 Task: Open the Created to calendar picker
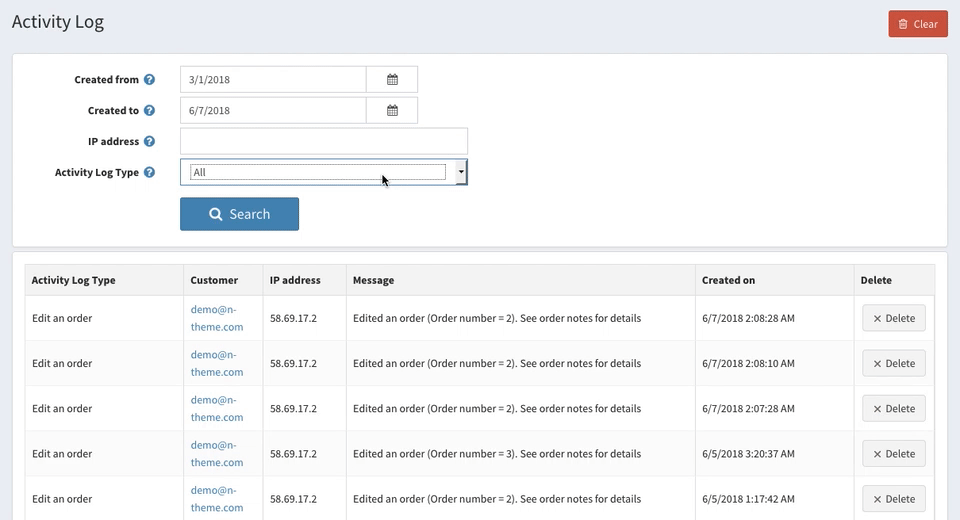(392, 110)
